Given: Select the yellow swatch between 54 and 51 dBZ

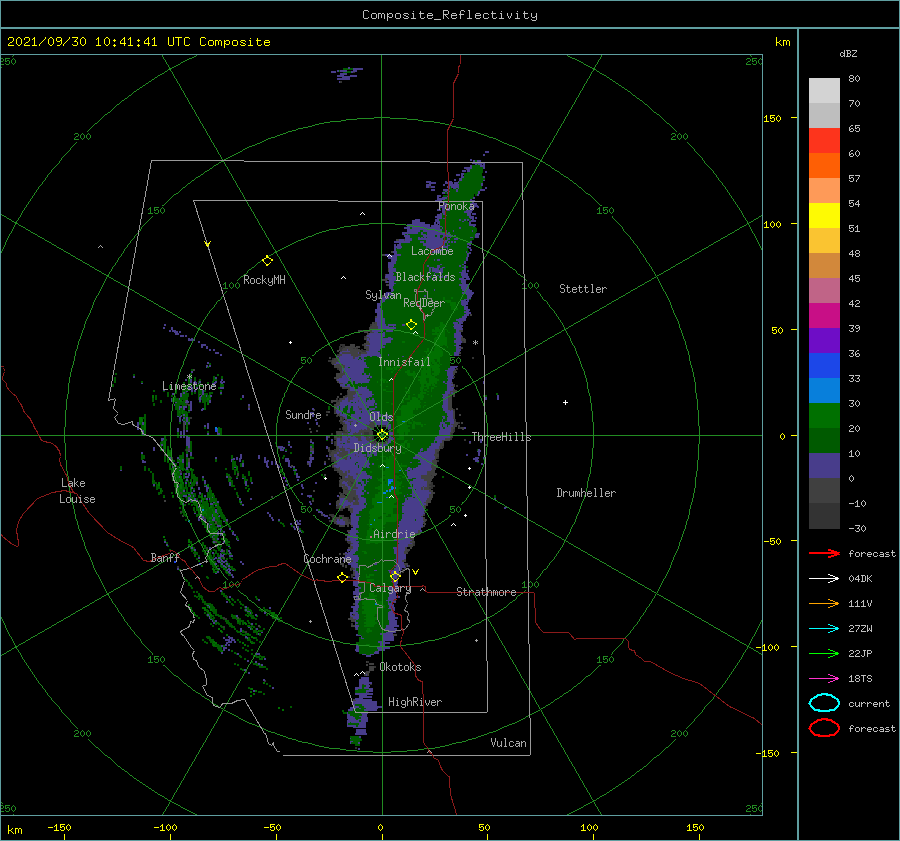Looking at the screenshot, I should [x=824, y=216].
